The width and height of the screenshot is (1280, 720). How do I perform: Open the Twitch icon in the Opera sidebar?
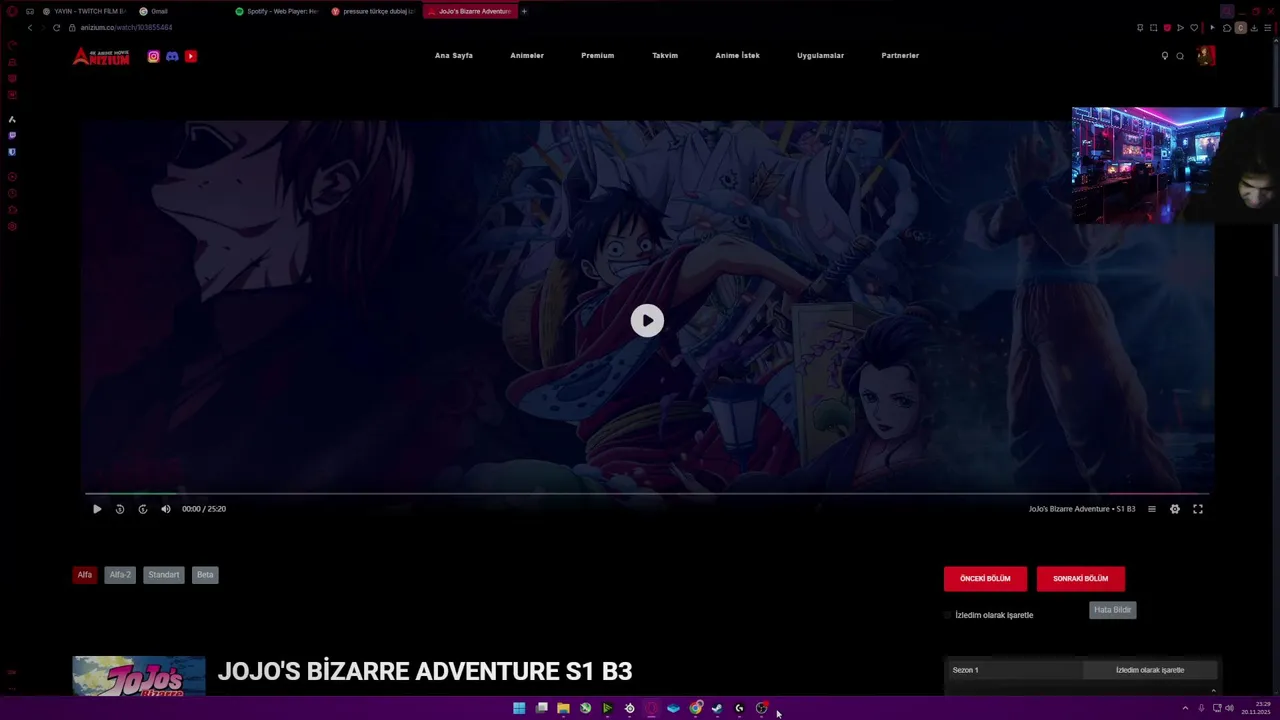click(12, 135)
